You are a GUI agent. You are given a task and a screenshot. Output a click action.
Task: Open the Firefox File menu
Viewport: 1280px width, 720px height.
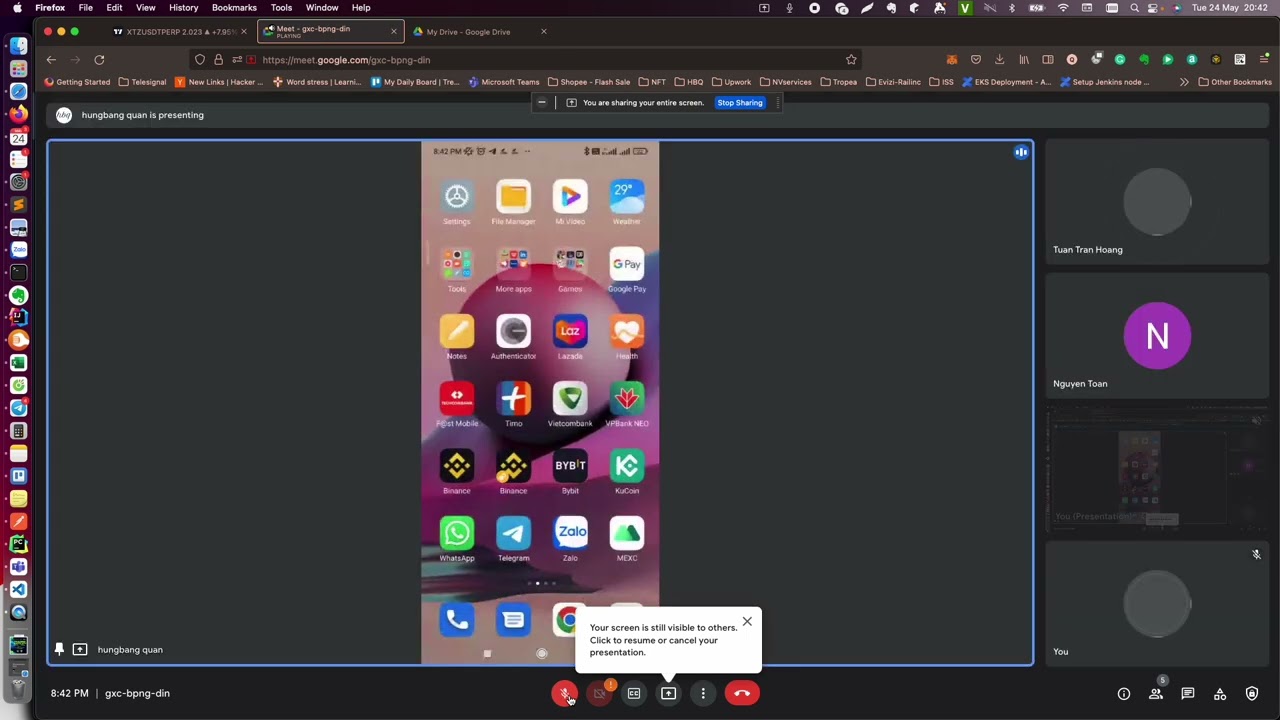86,8
